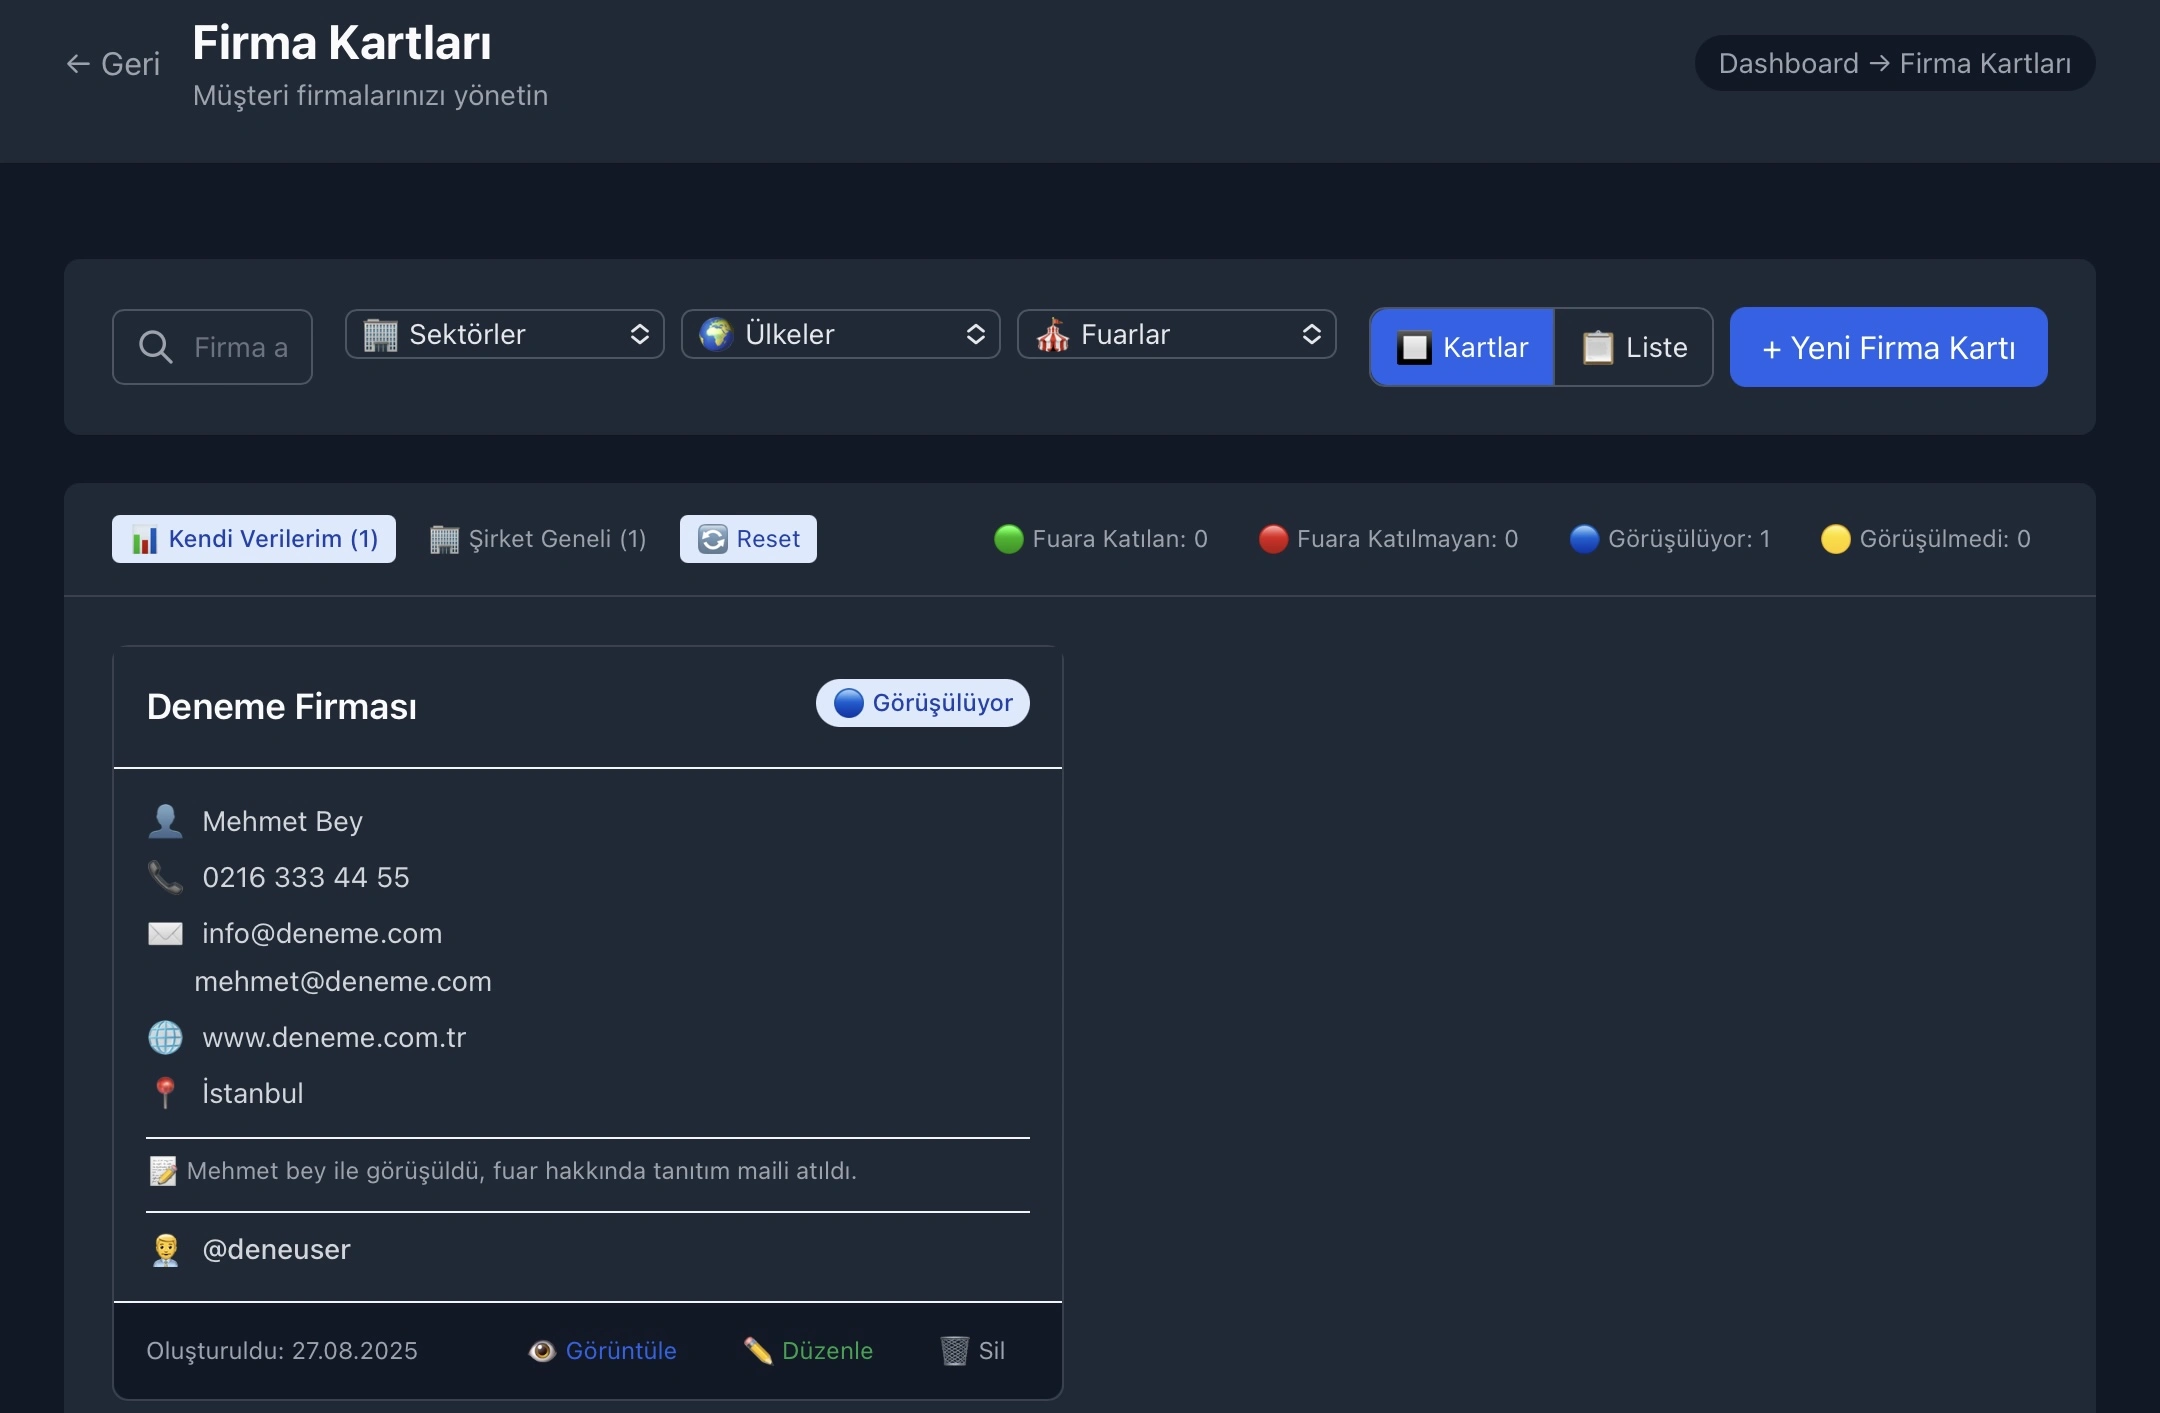Open the Fuarlar fair filter dropdown
This screenshot has width=2160, height=1413.
[x=1176, y=334]
